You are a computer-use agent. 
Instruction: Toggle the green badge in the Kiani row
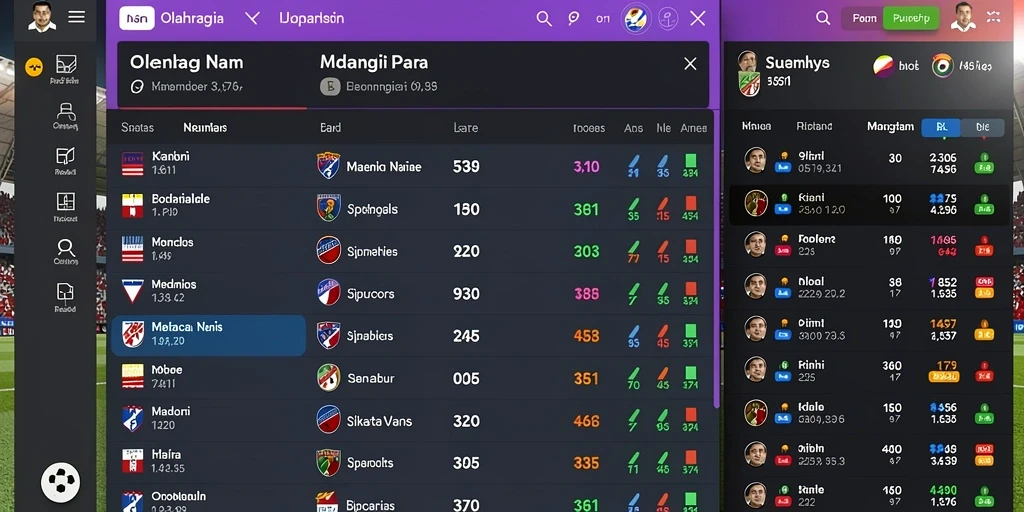click(x=984, y=204)
